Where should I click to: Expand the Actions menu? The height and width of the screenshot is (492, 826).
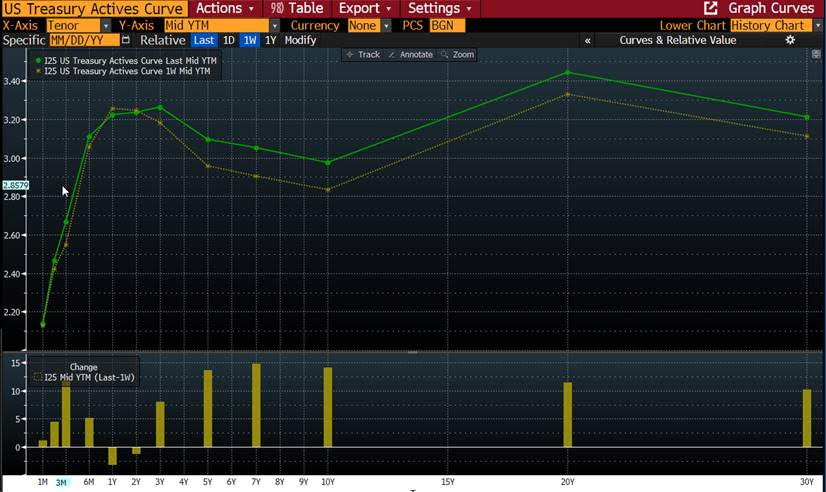[x=225, y=8]
